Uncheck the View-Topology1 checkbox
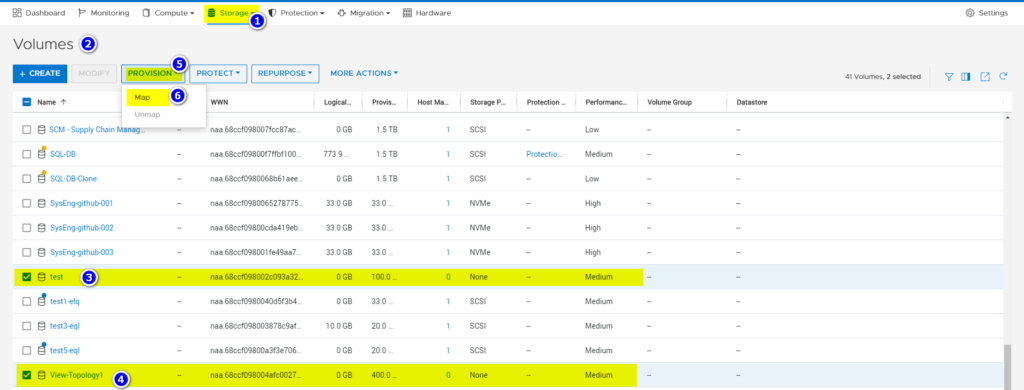The height and width of the screenshot is (390, 1024). point(27,375)
